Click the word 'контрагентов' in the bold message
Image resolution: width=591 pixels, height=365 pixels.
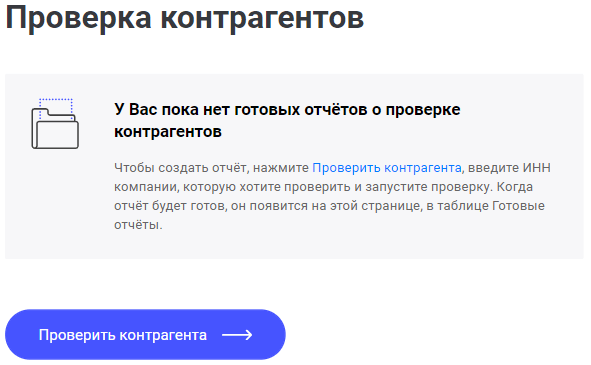click(x=168, y=132)
